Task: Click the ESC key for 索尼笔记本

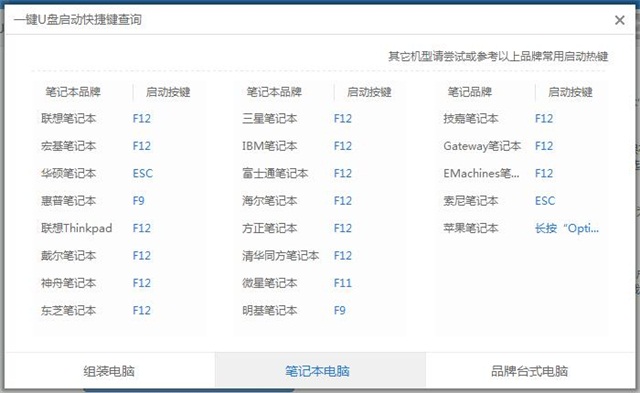Action: pyautogui.click(x=545, y=200)
